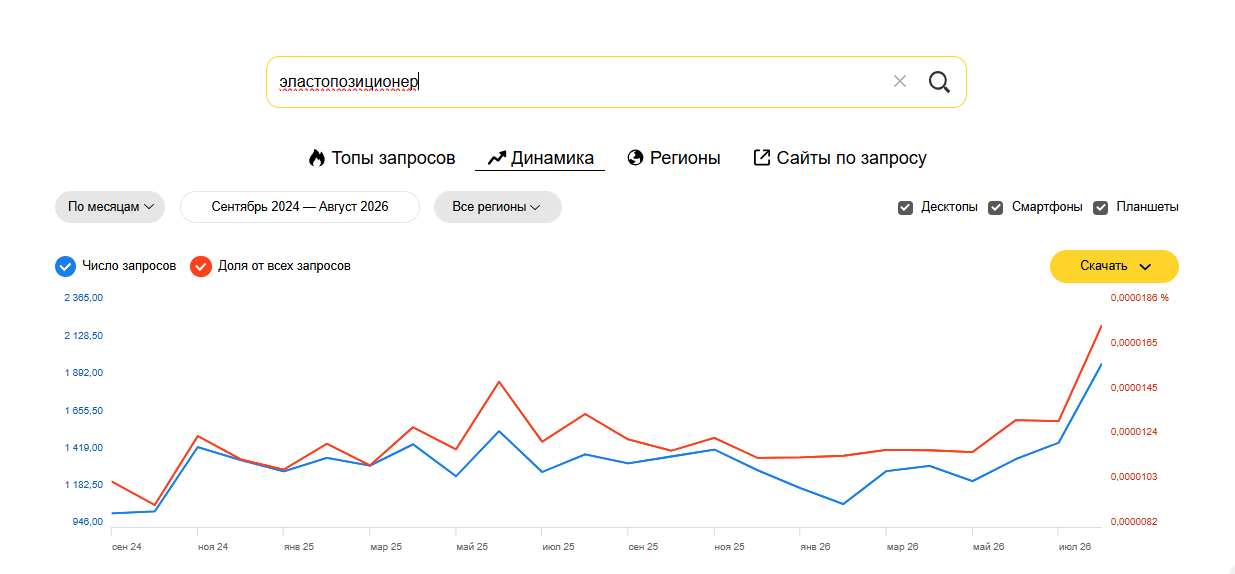Click the июл 26 x-axis label
The image size is (1235, 574).
click(x=1074, y=547)
